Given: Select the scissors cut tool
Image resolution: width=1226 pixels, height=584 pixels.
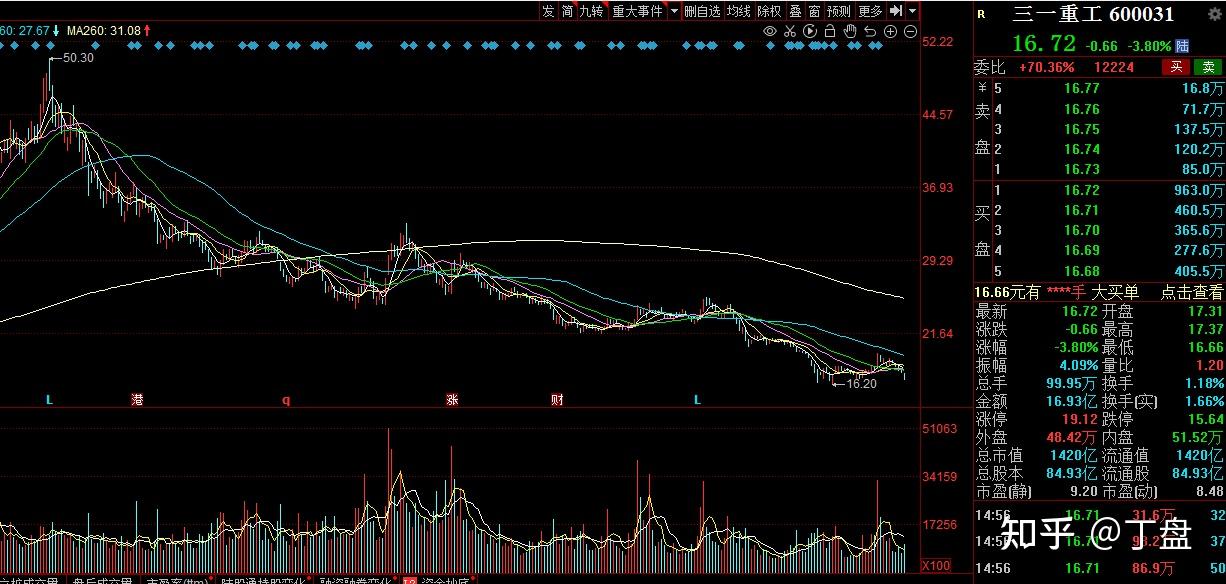Looking at the screenshot, I should 790,31.
